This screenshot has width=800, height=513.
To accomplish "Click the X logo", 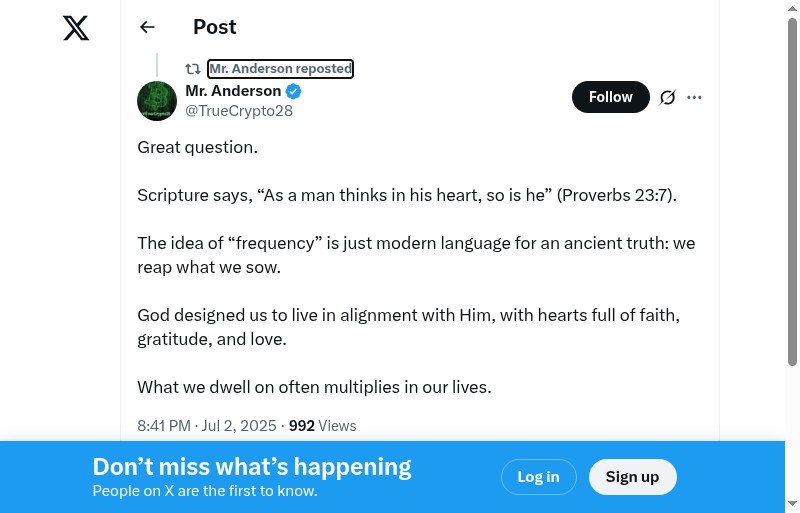I will (76, 28).
